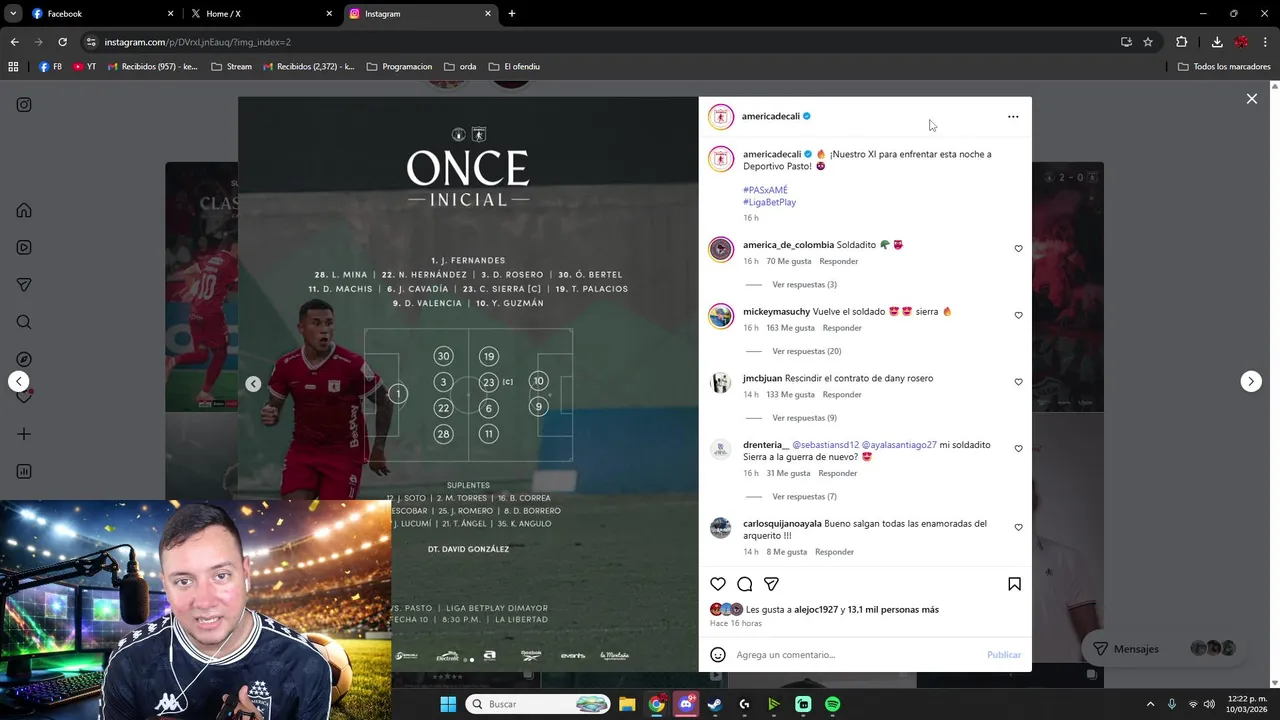Screen dimensions: 1280x720
Task: Select the Instagram browser tab
Action: coord(420,14)
